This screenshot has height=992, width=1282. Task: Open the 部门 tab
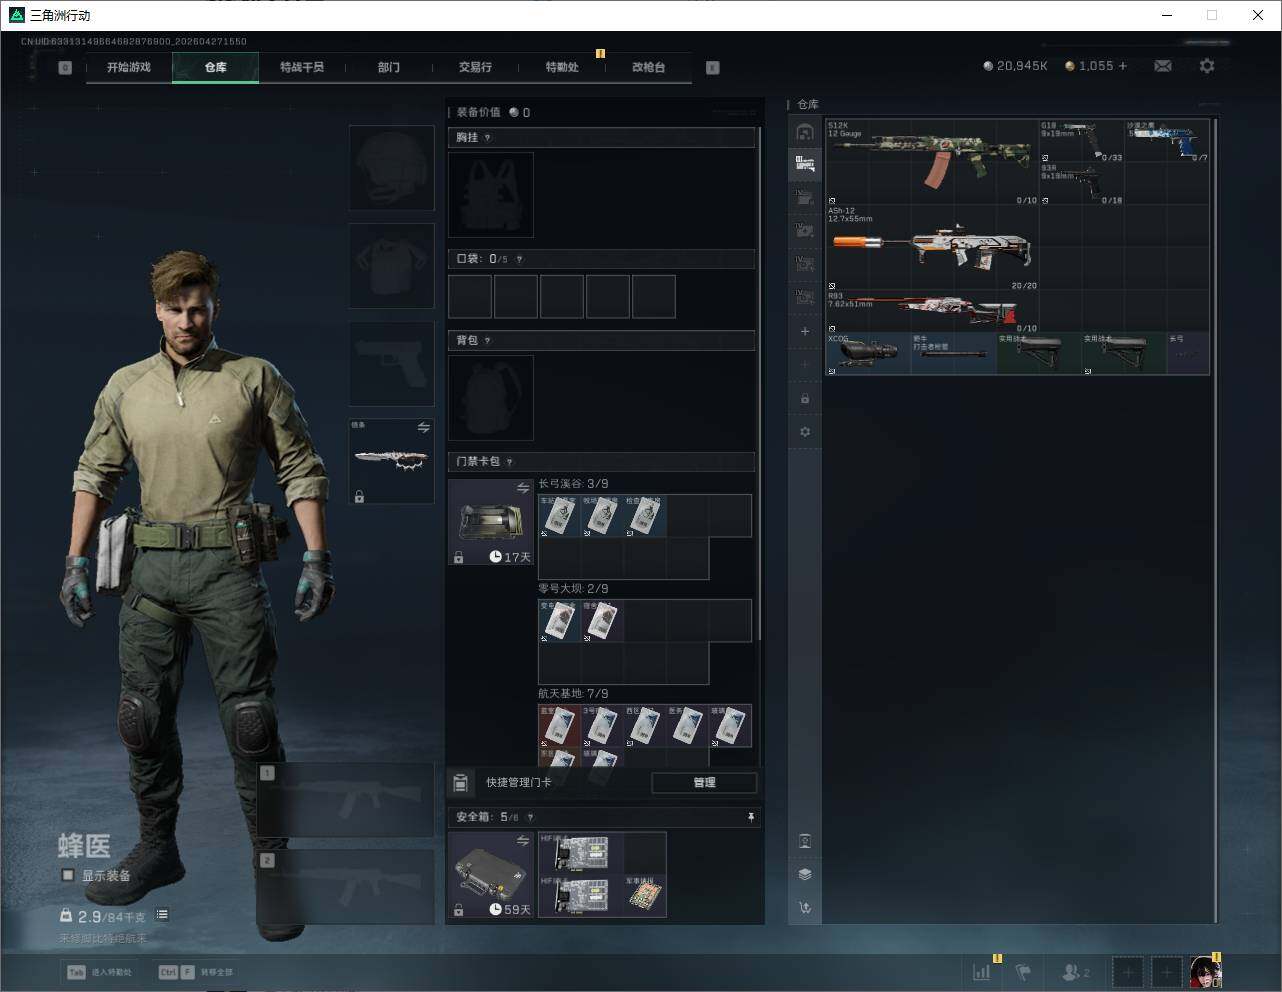(x=389, y=67)
